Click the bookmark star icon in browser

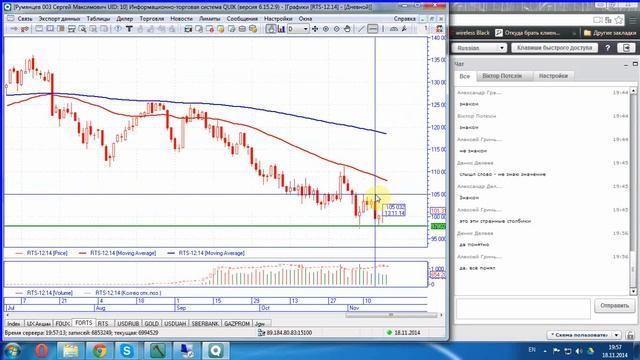[x=619, y=20]
